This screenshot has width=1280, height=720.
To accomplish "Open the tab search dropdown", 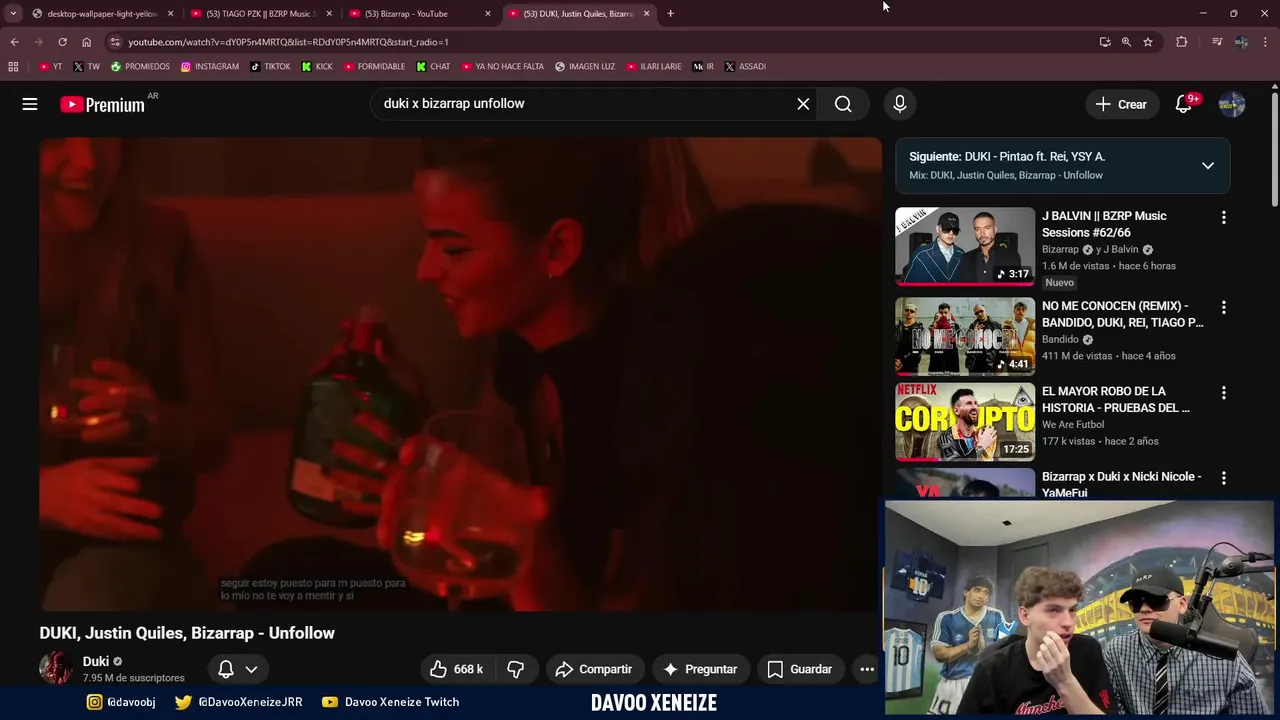I will point(12,14).
